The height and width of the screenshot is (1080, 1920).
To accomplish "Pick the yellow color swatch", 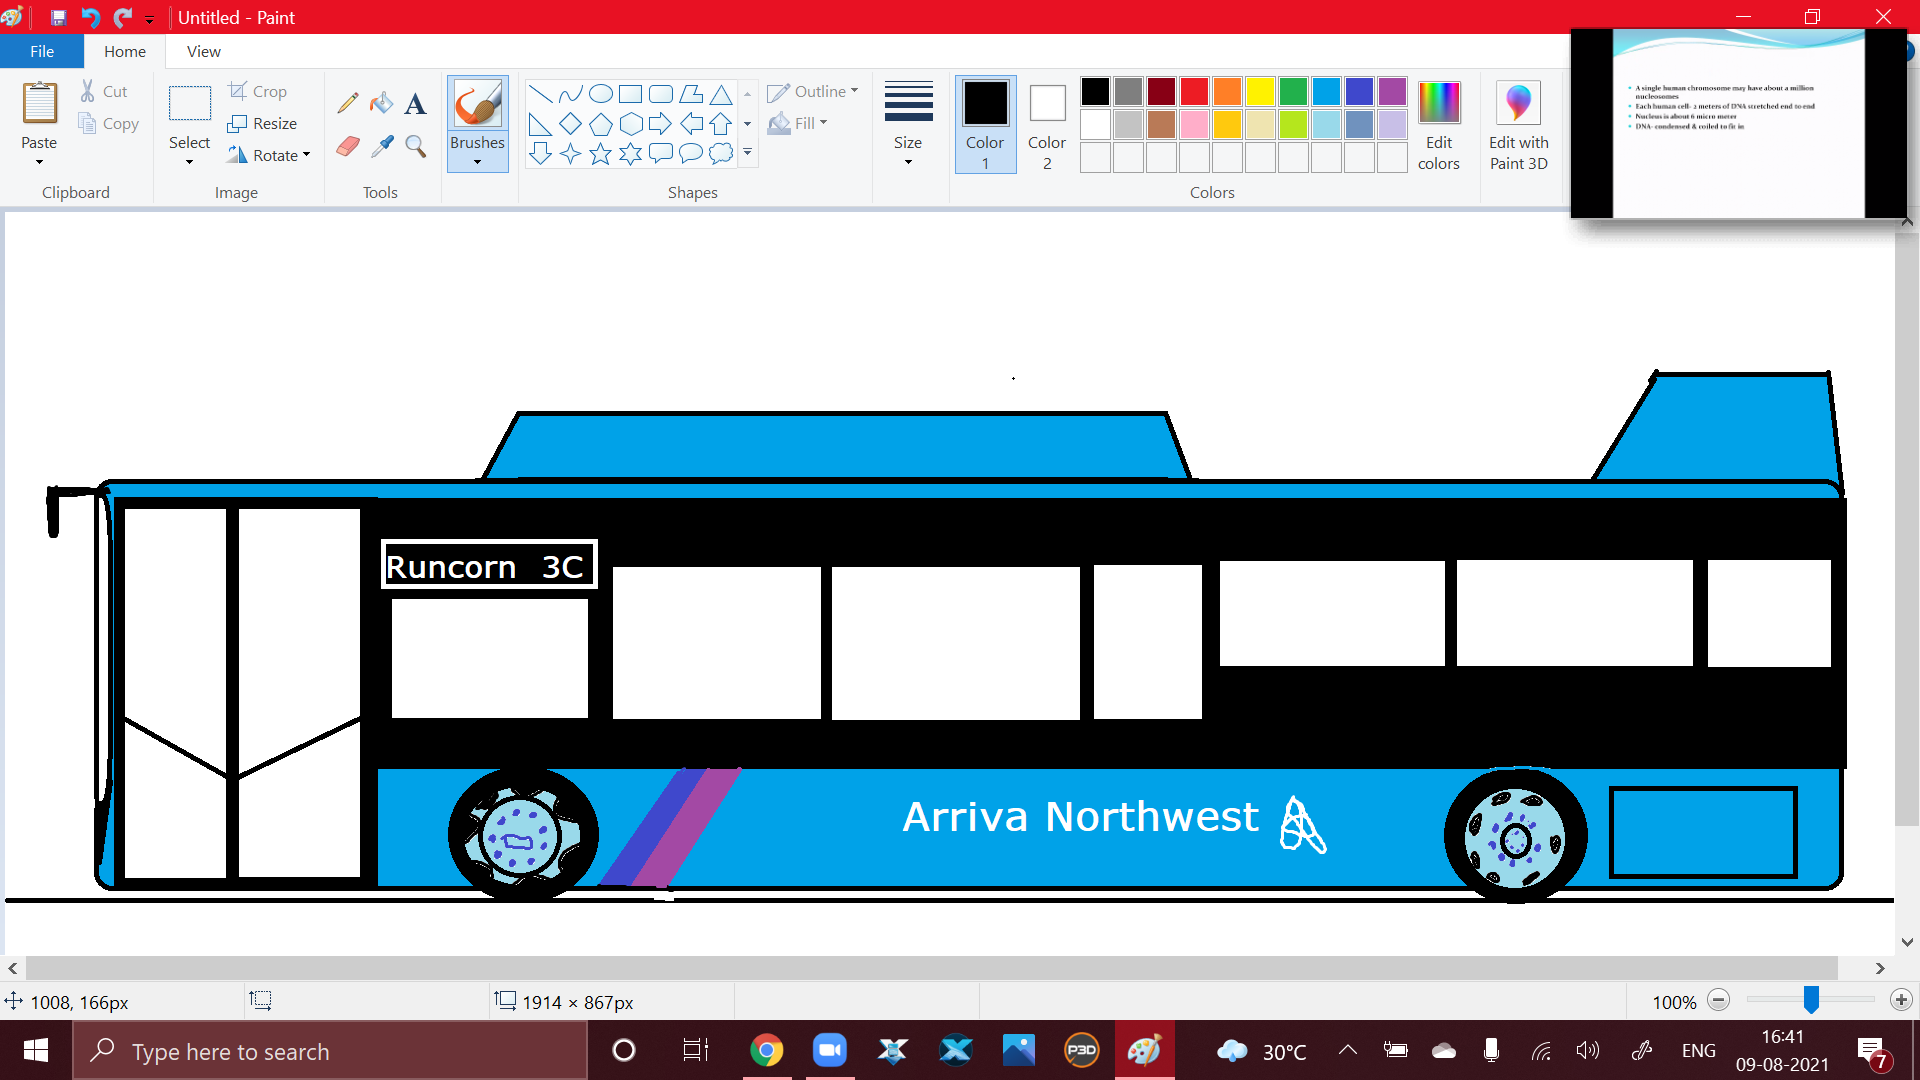I will click(x=1260, y=92).
